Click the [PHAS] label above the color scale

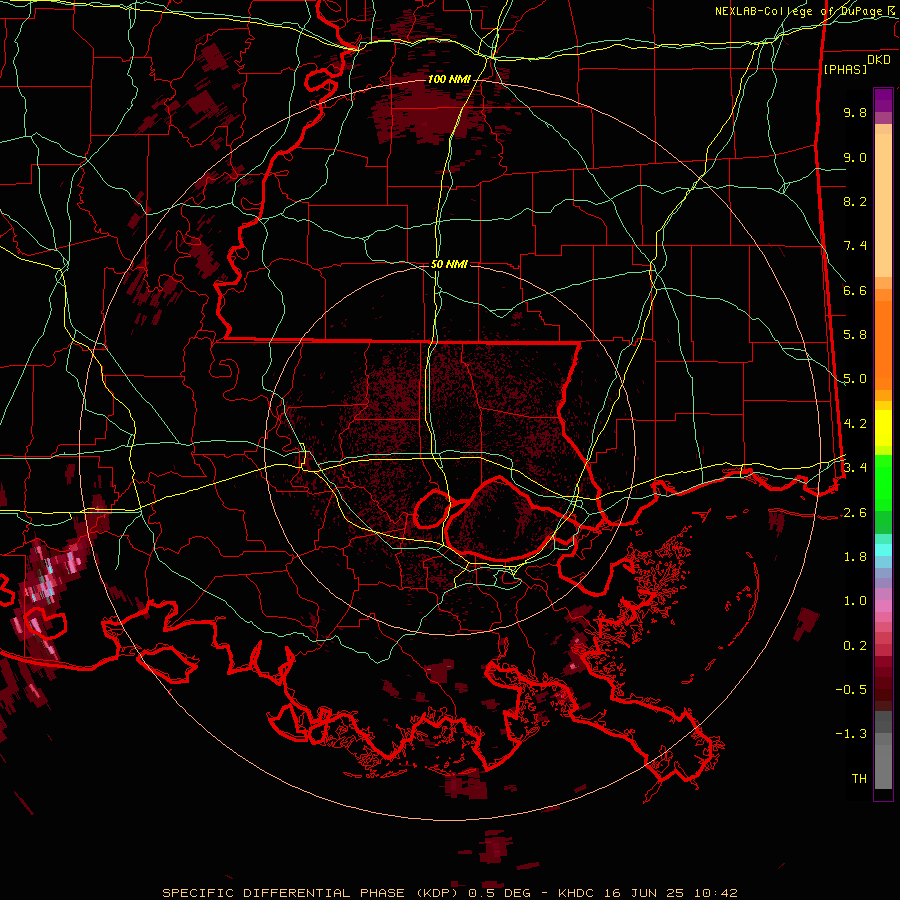[x=845, y=69]
